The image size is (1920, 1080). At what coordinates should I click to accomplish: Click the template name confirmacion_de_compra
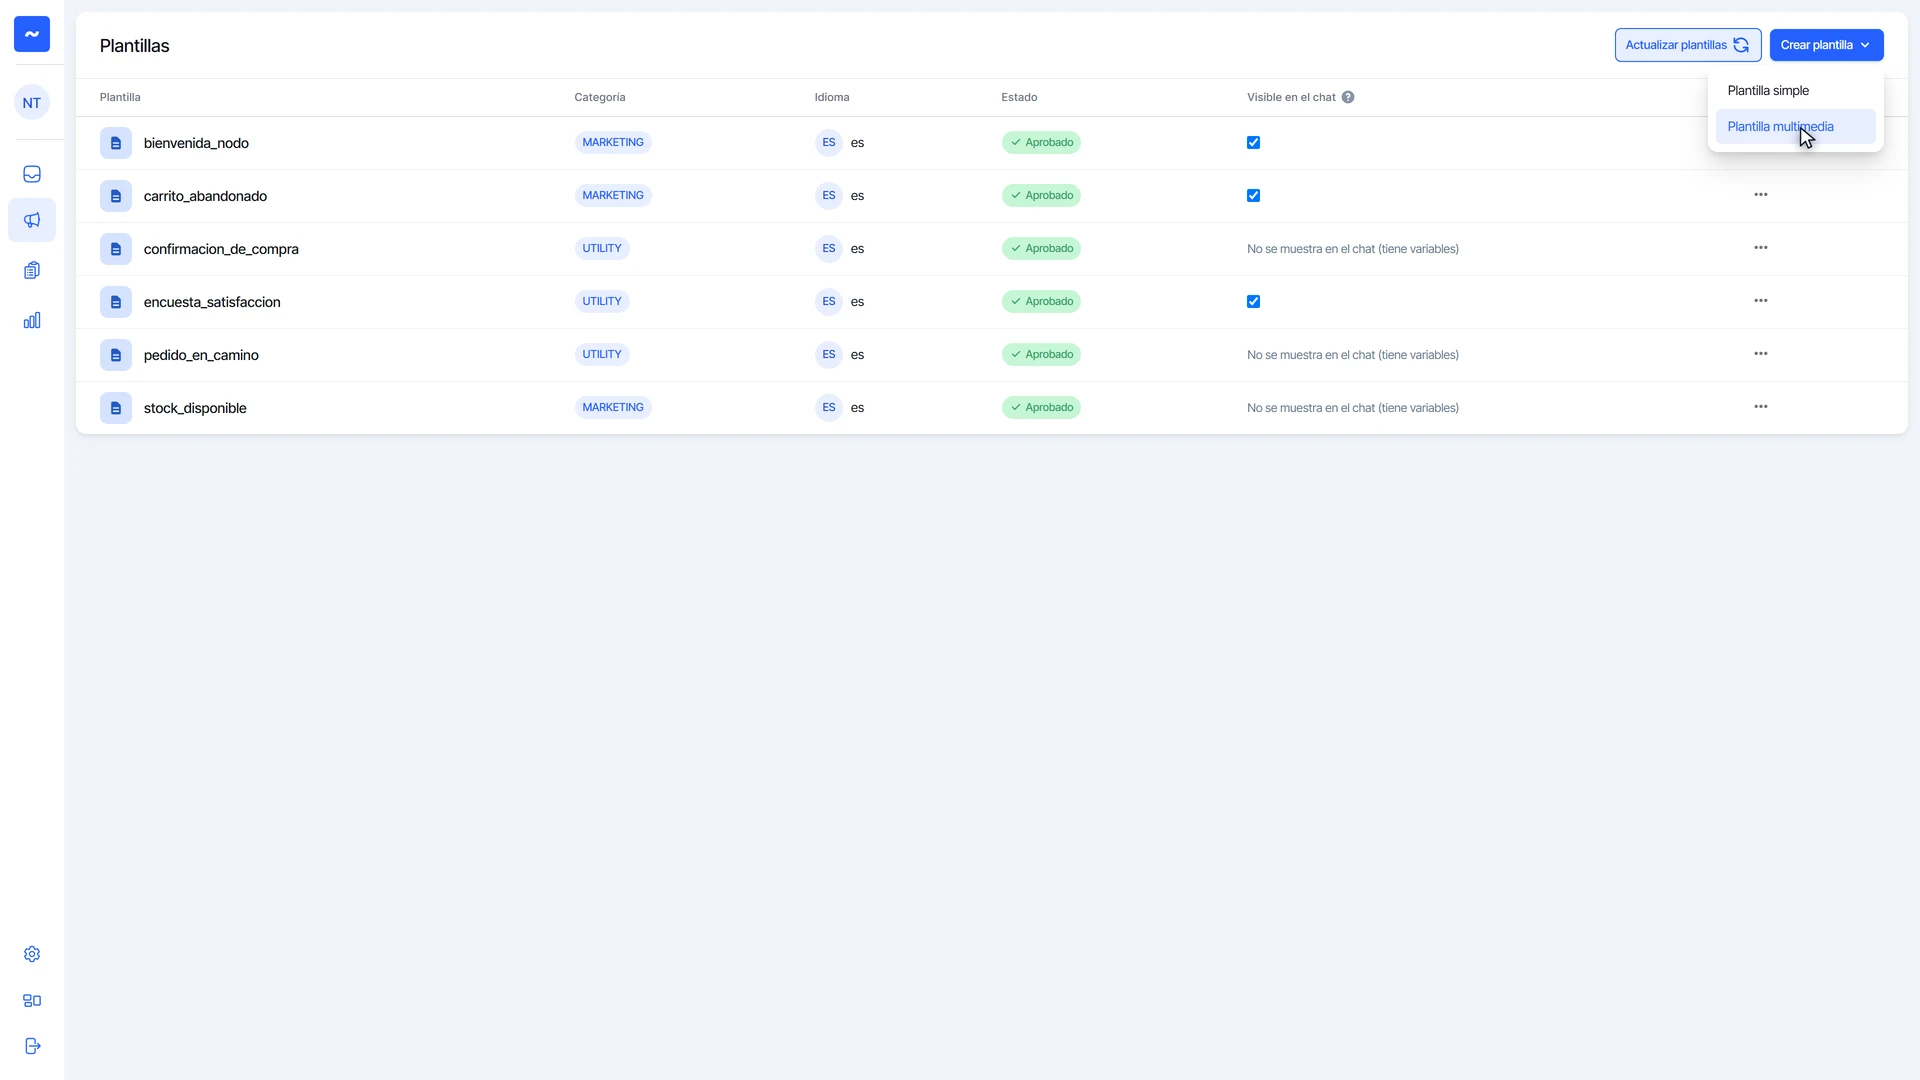pos(221,249)
